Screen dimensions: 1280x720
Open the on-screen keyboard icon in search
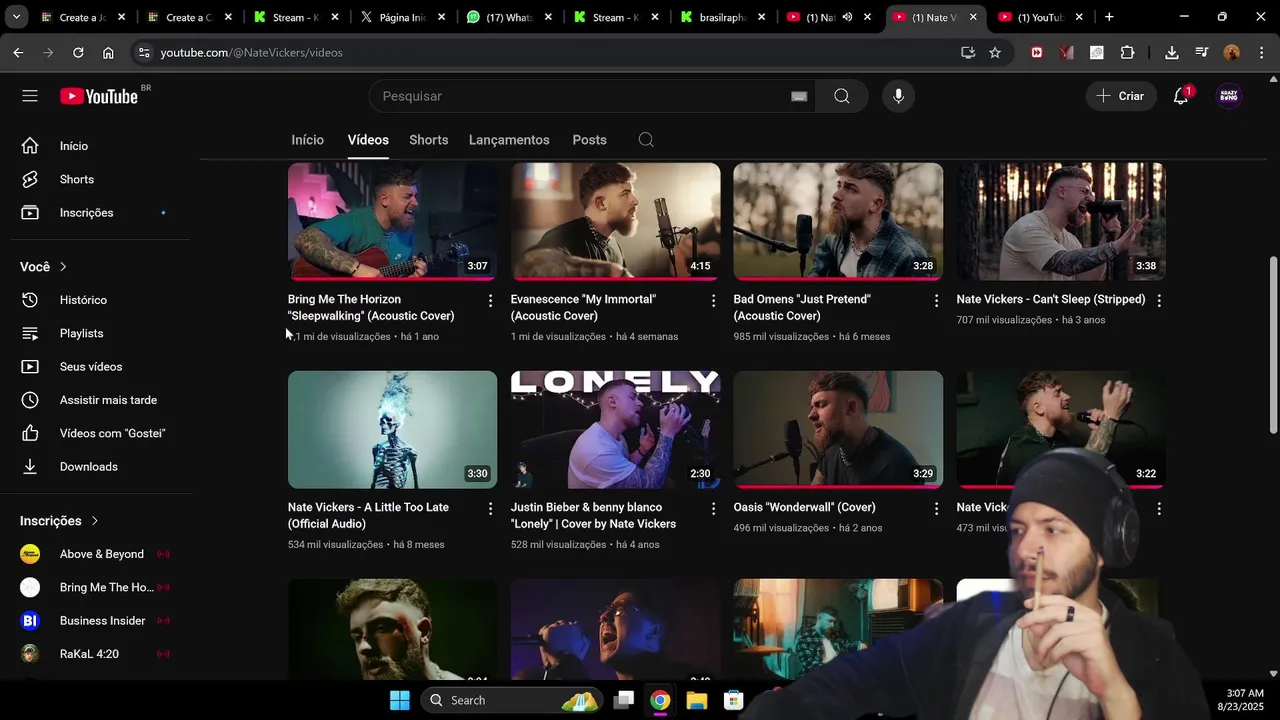click(799, 96)
